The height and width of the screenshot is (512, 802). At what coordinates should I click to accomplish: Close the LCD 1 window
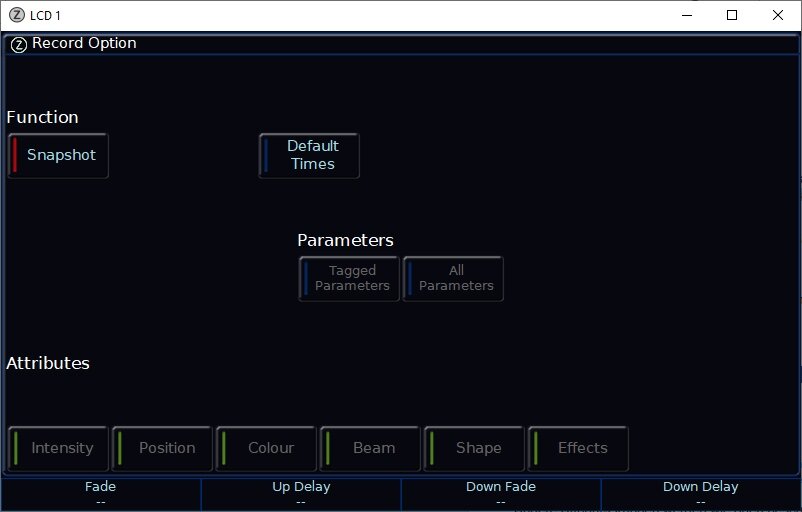[x=778, y=15]
